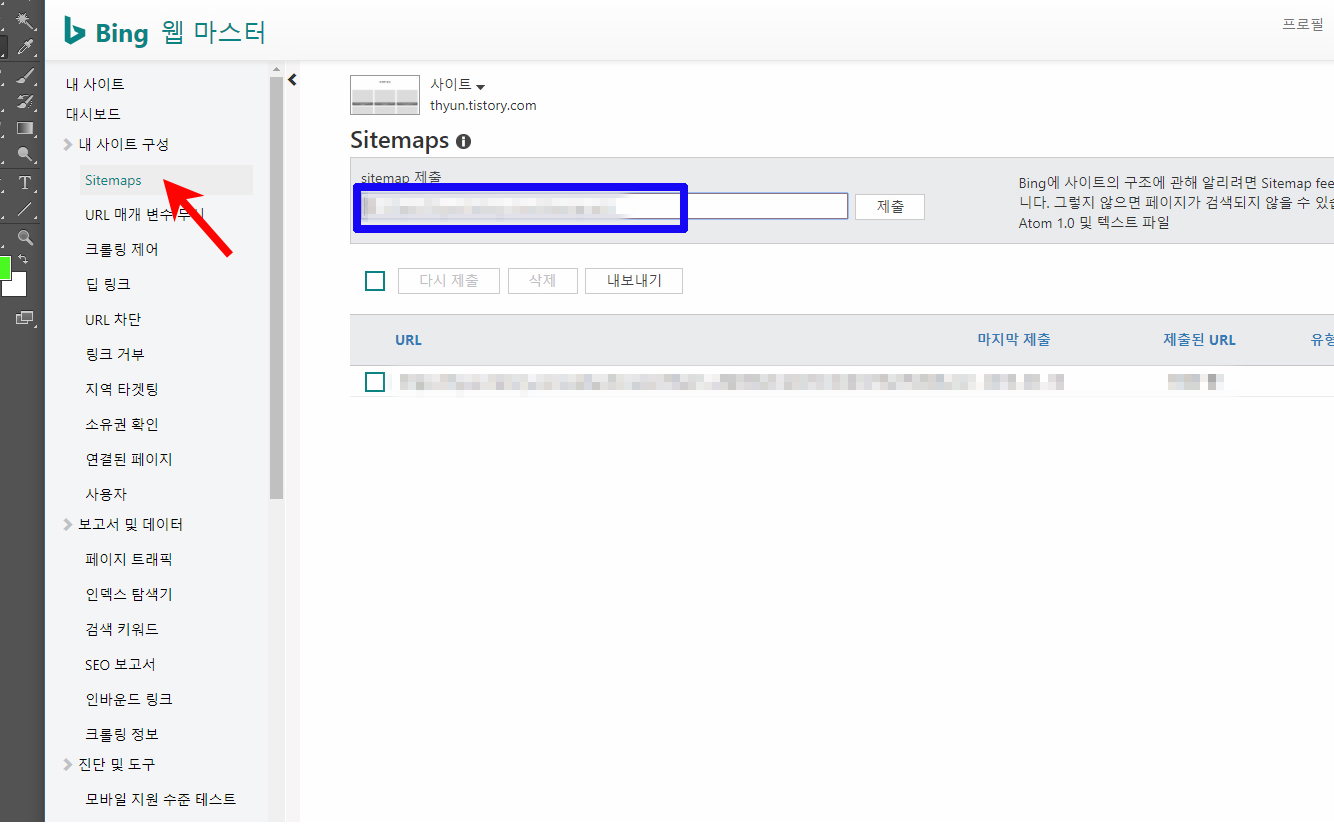Screen dimensions: 1334x824
Task: Open 인바운드 링크 report
Action: [x=129, y=700]
